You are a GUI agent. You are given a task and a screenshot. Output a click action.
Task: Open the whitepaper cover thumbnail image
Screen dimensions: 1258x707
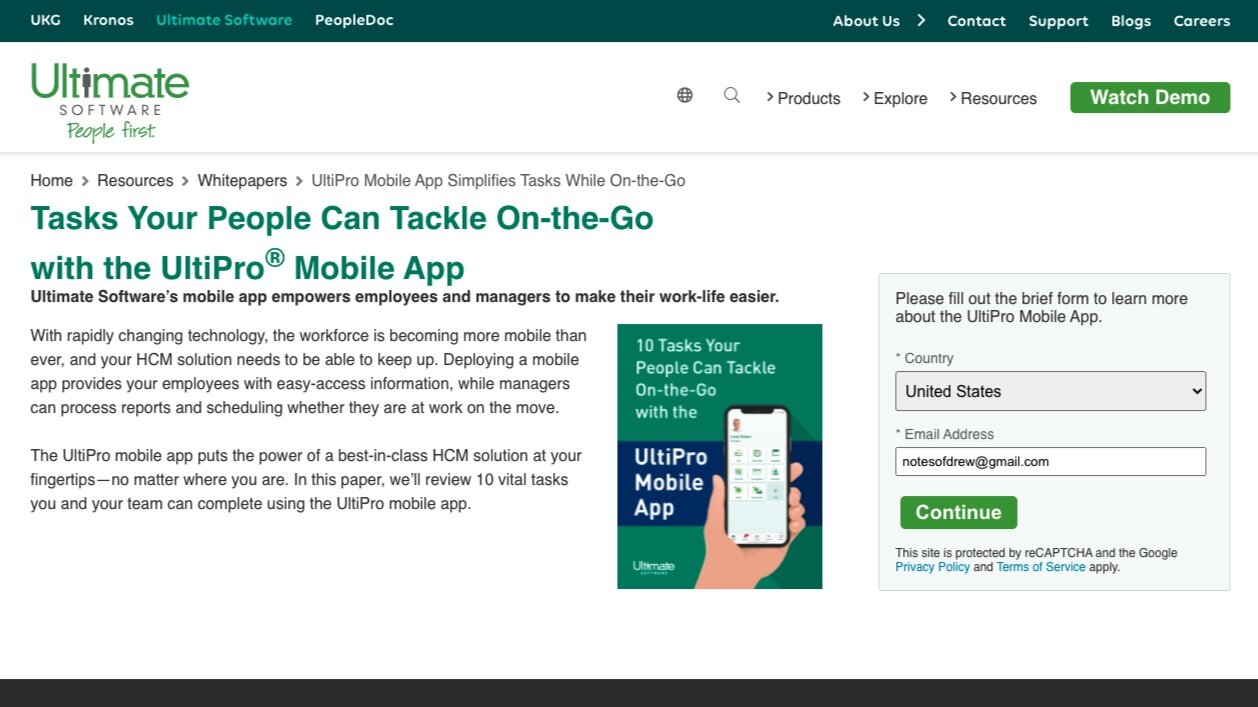(719, 455)
